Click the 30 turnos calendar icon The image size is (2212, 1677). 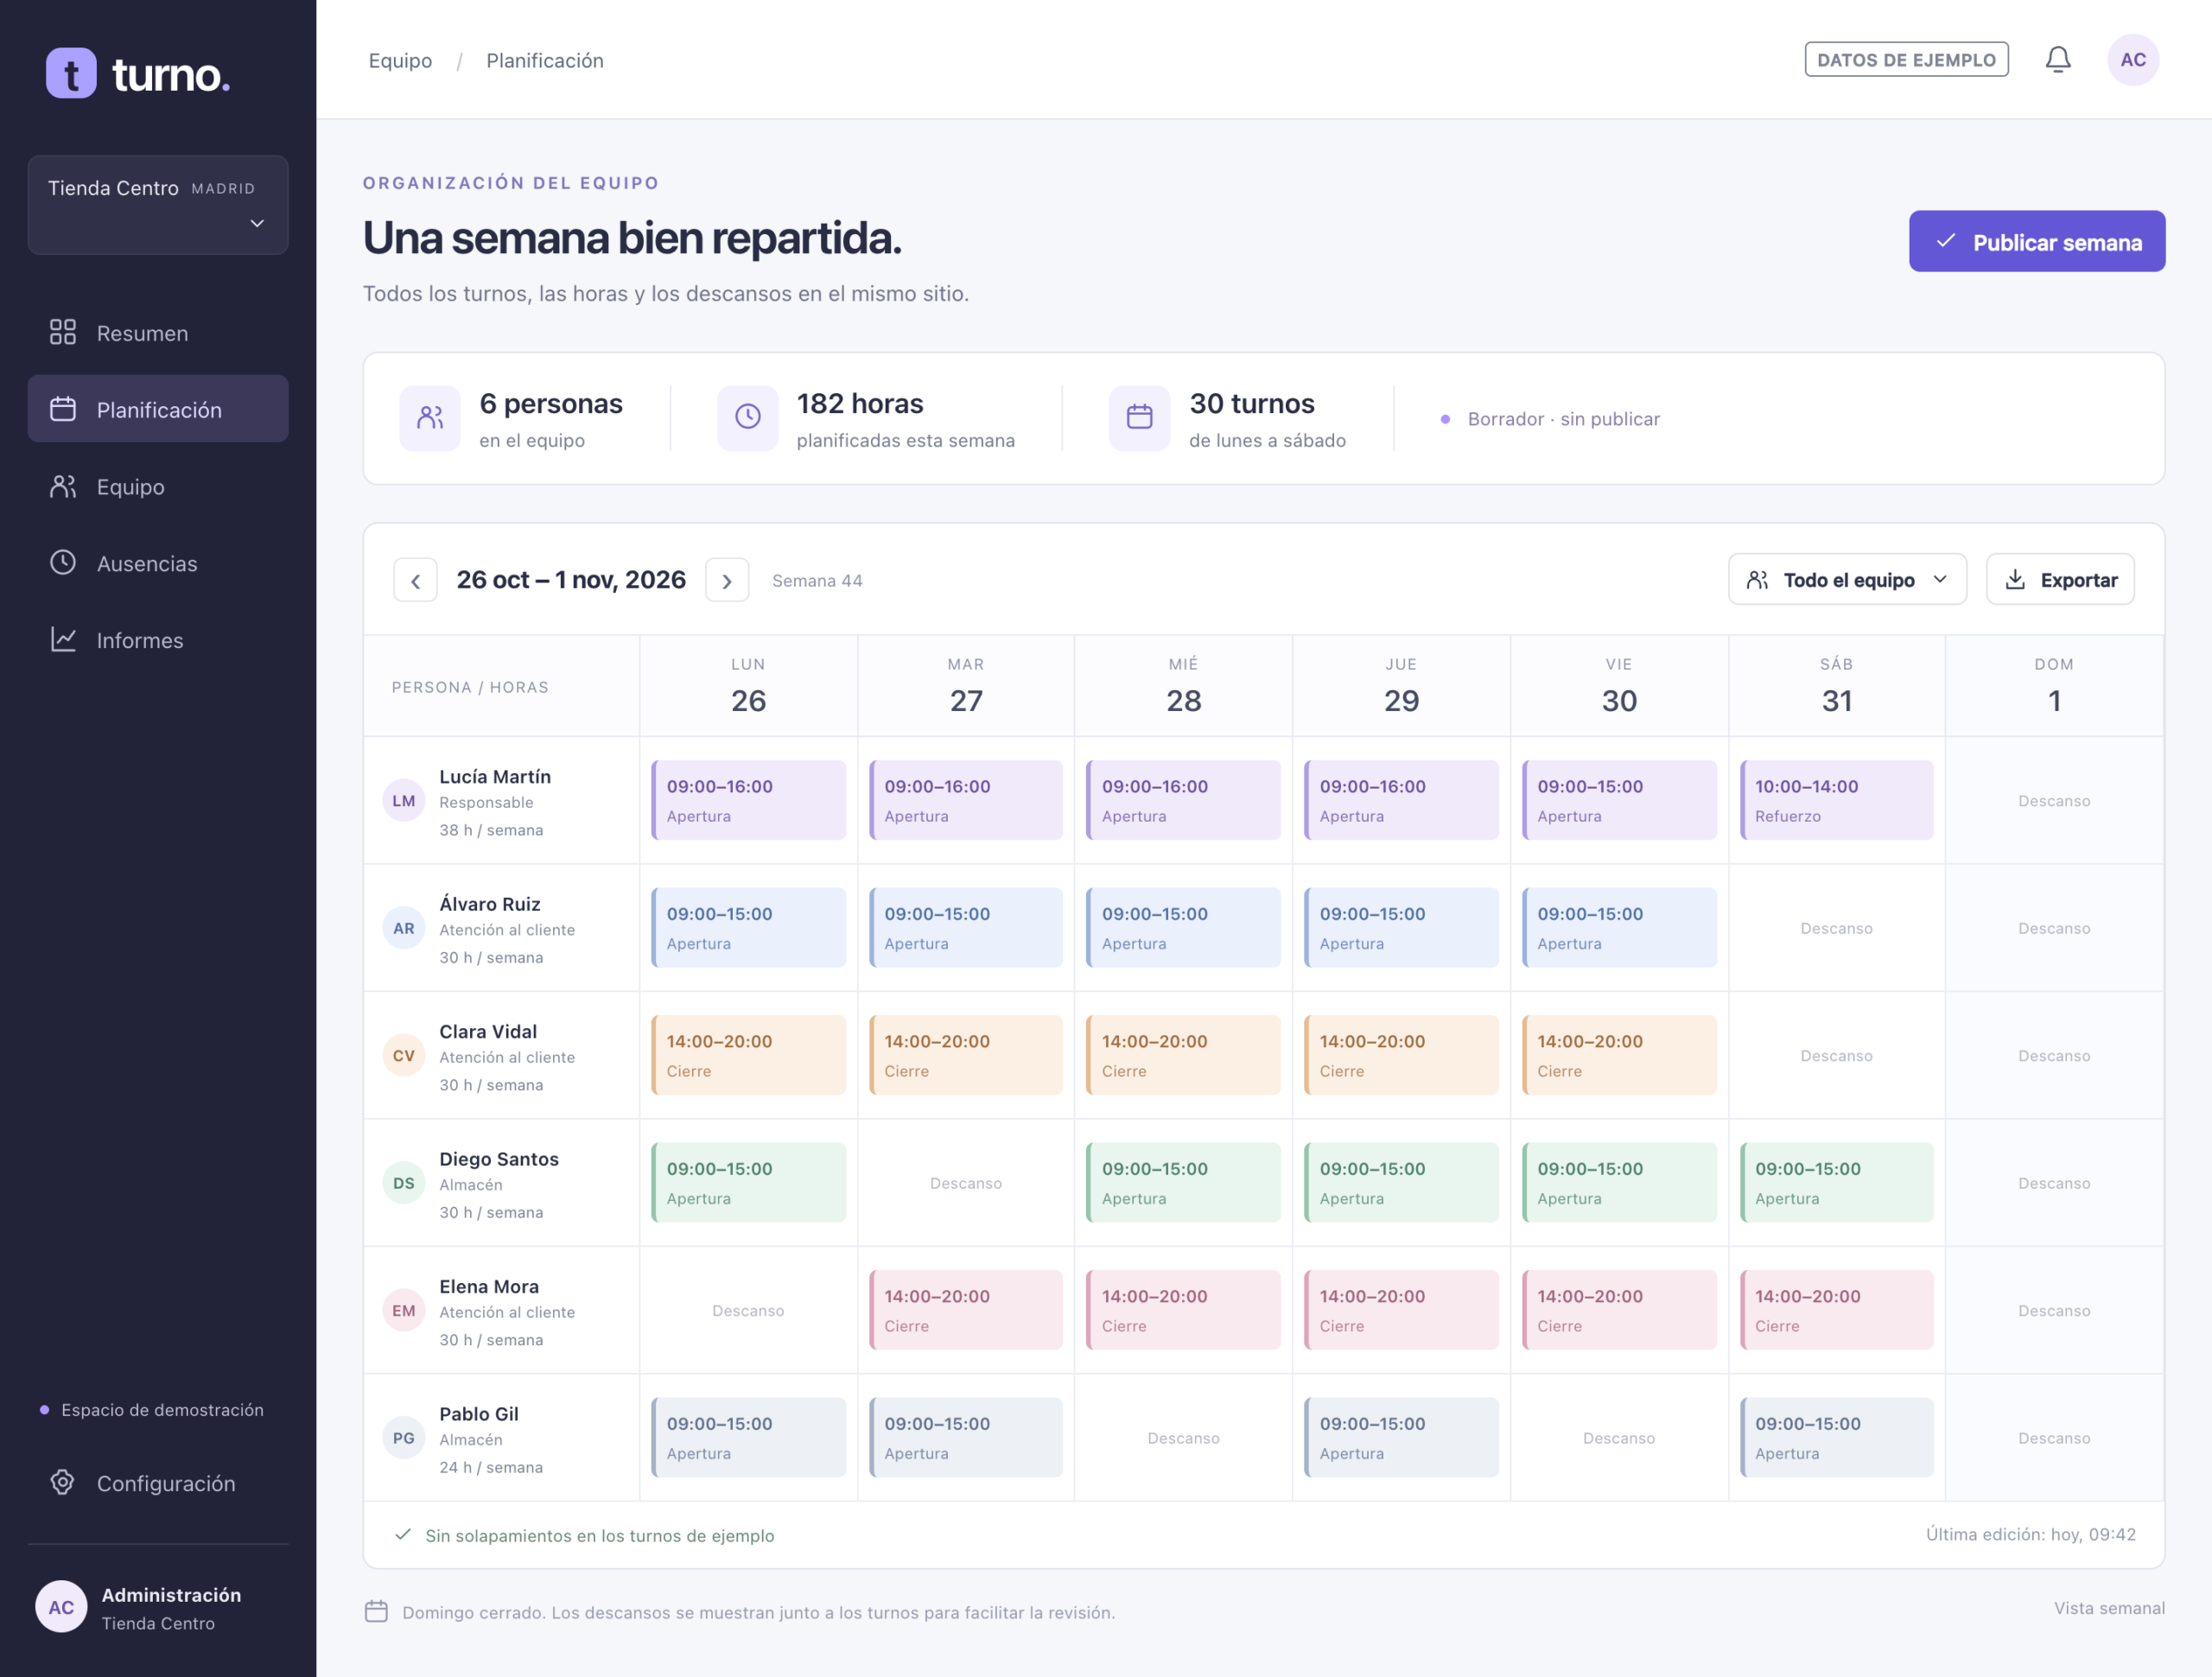point(1140,418)
